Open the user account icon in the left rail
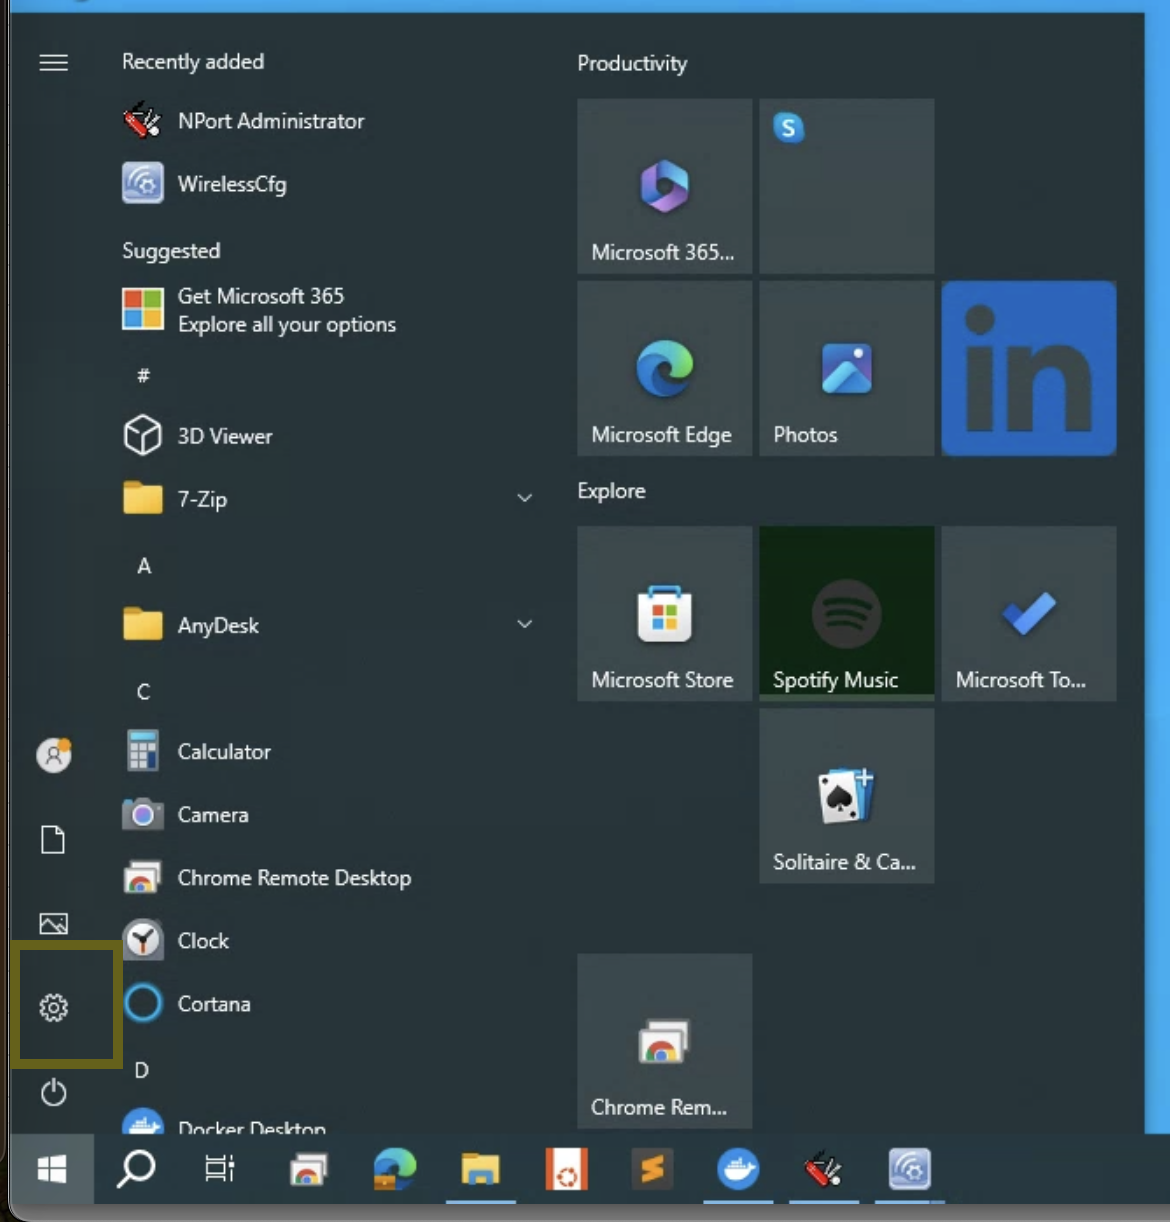 pyautogui.click(x=54, y=755)
